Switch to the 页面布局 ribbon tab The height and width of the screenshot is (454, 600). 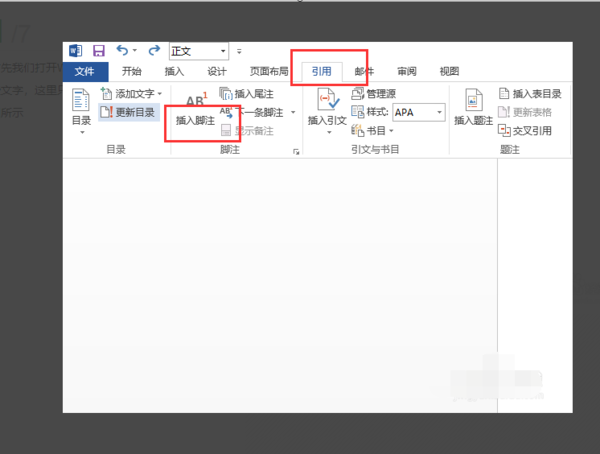tap(269, 71)
